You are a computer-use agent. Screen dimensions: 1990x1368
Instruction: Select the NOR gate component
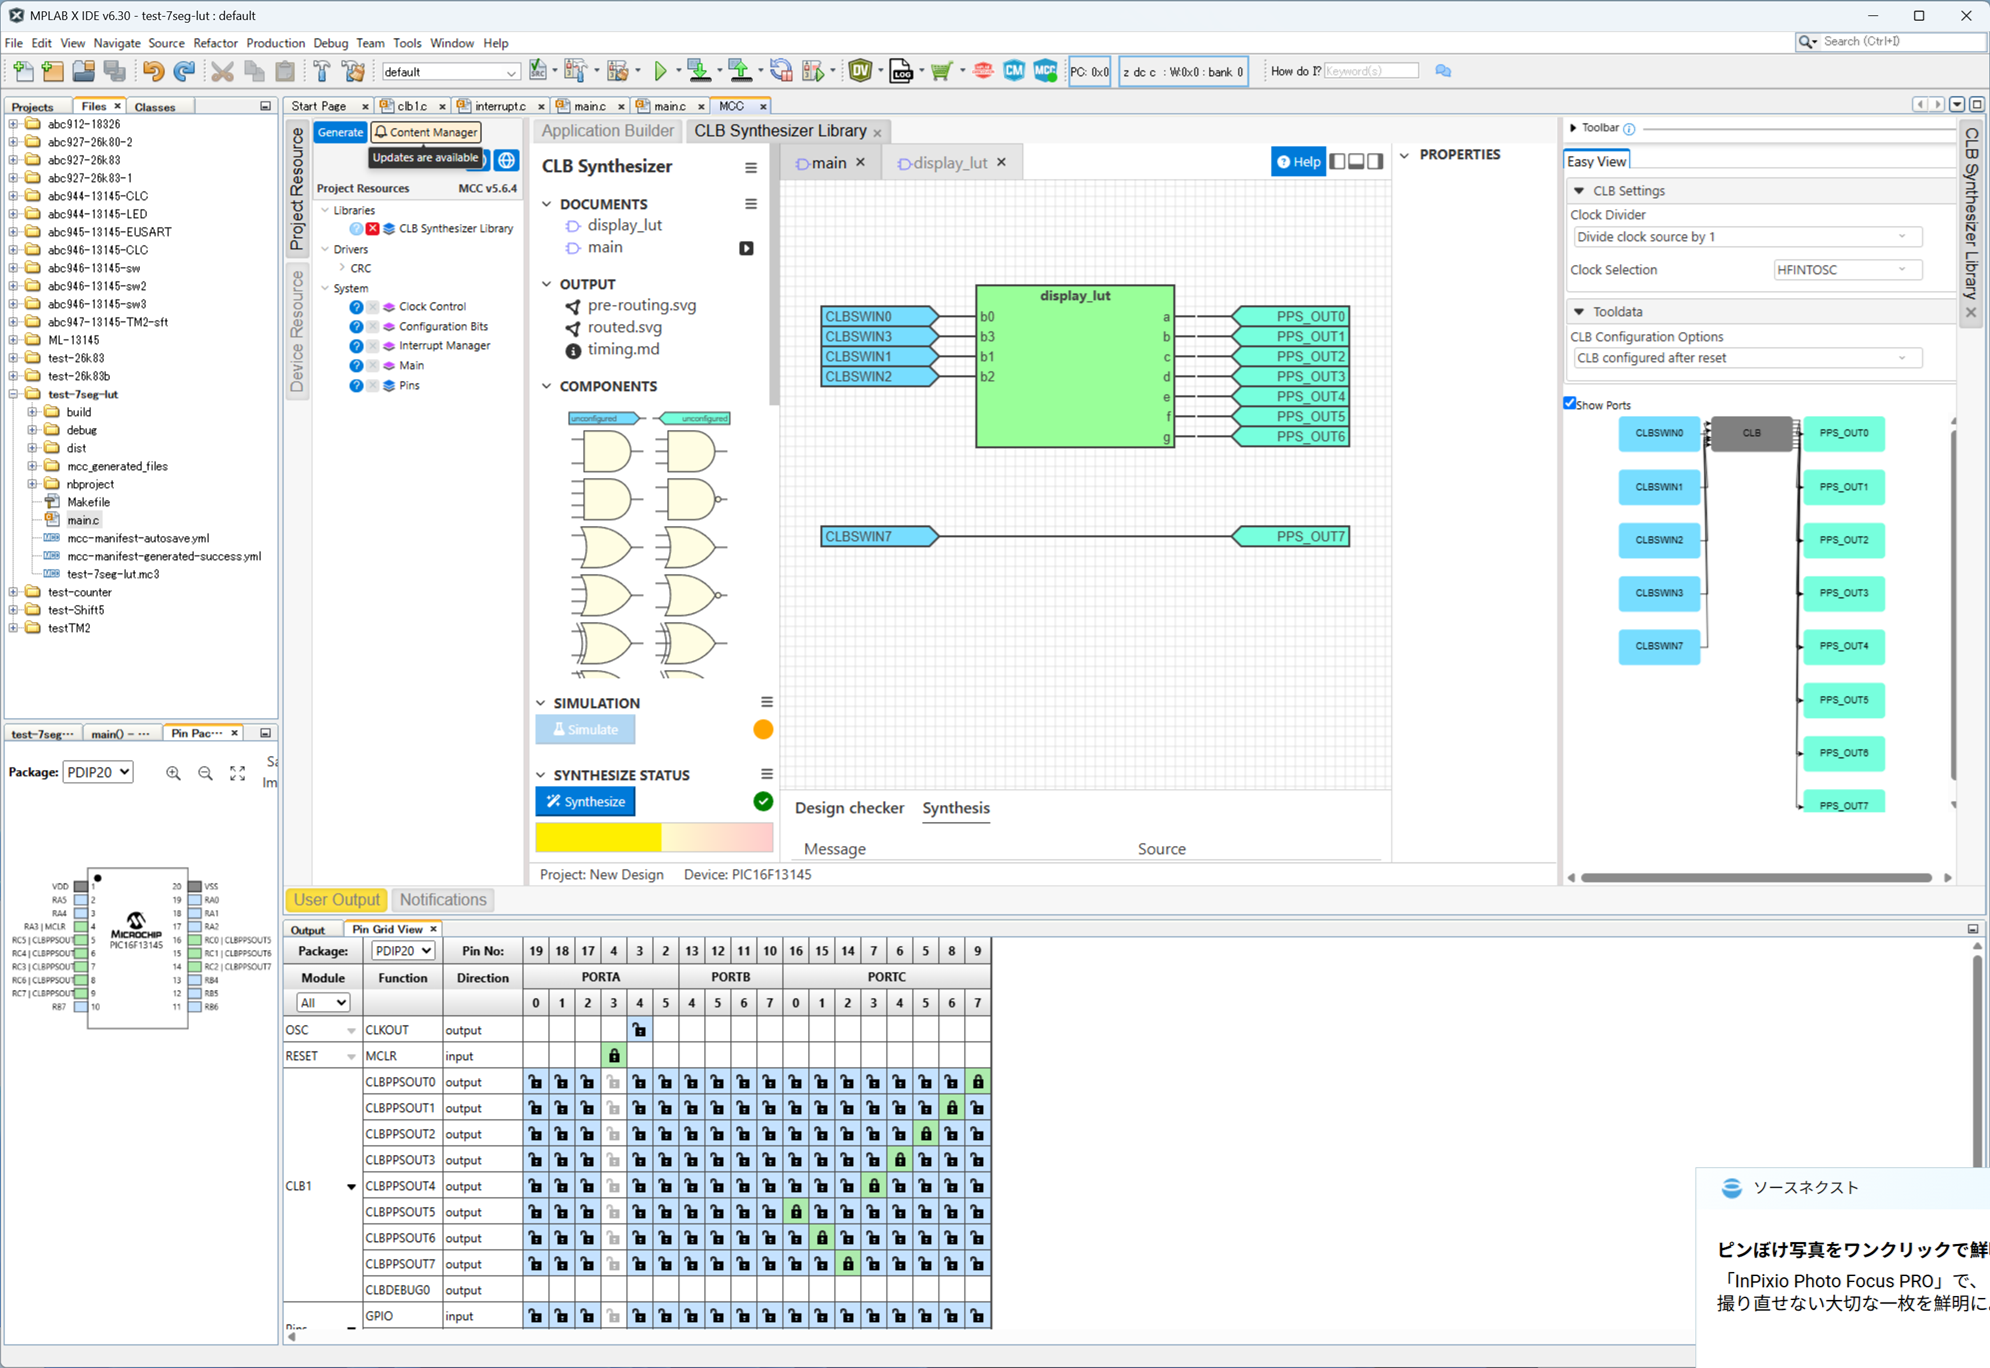(x=691, y=595)
